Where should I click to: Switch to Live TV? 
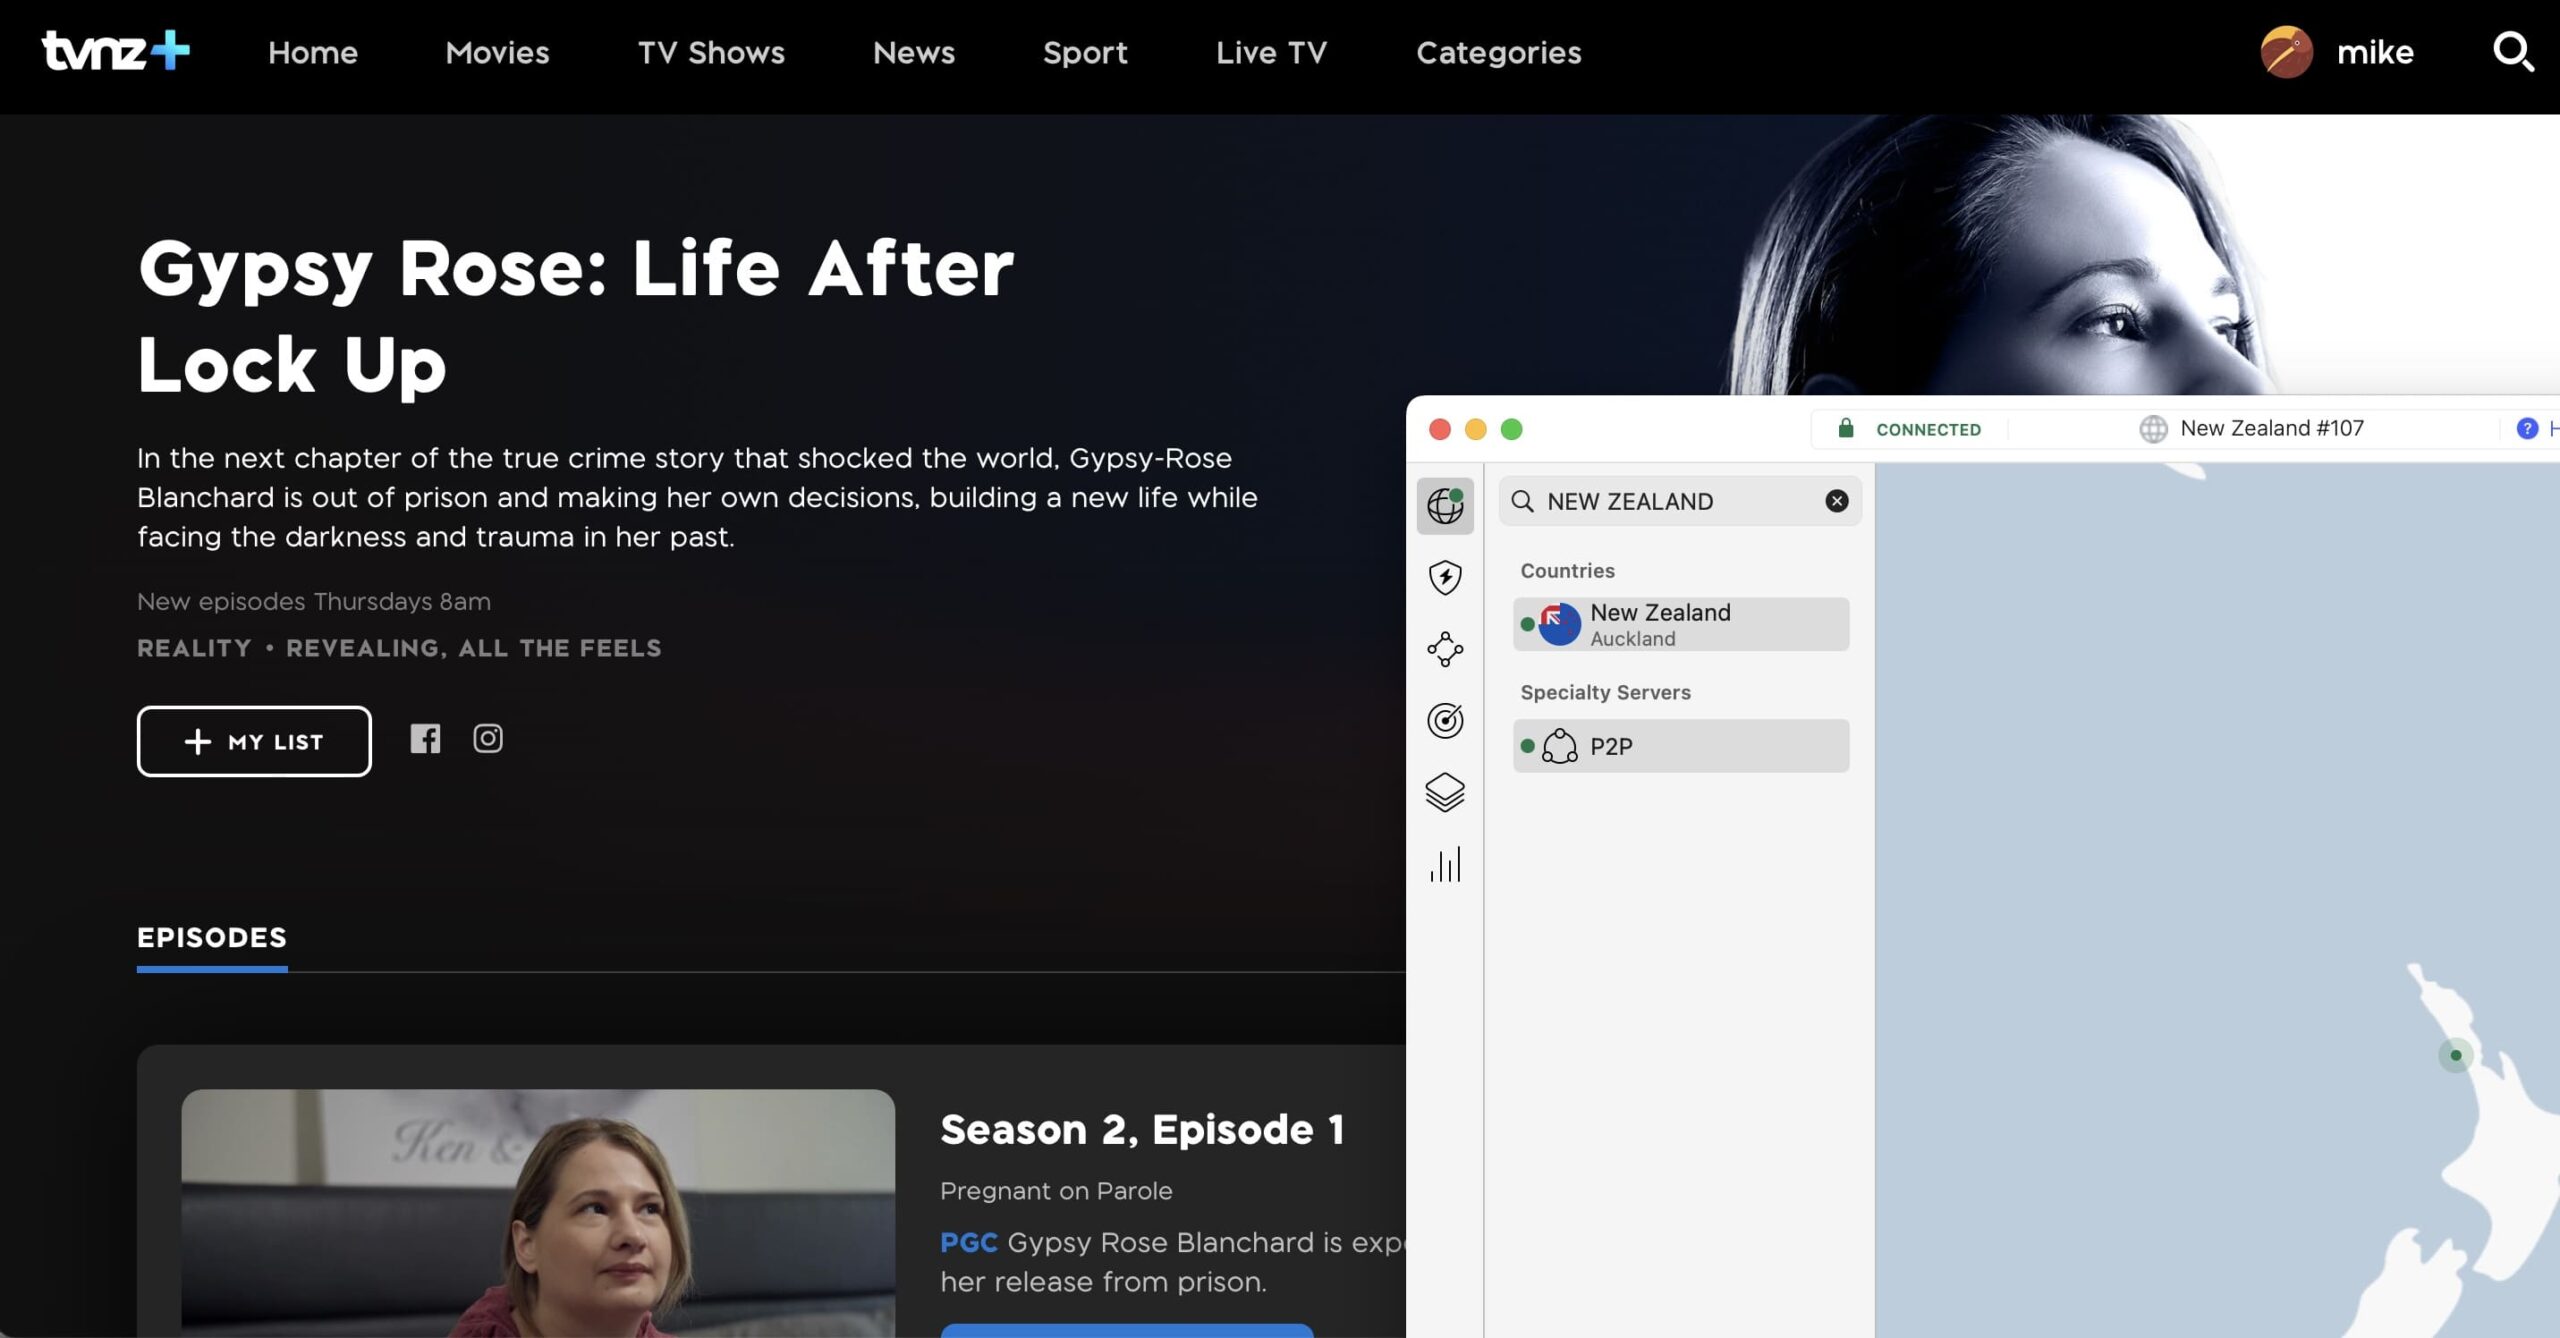[x=1270, y=52]
